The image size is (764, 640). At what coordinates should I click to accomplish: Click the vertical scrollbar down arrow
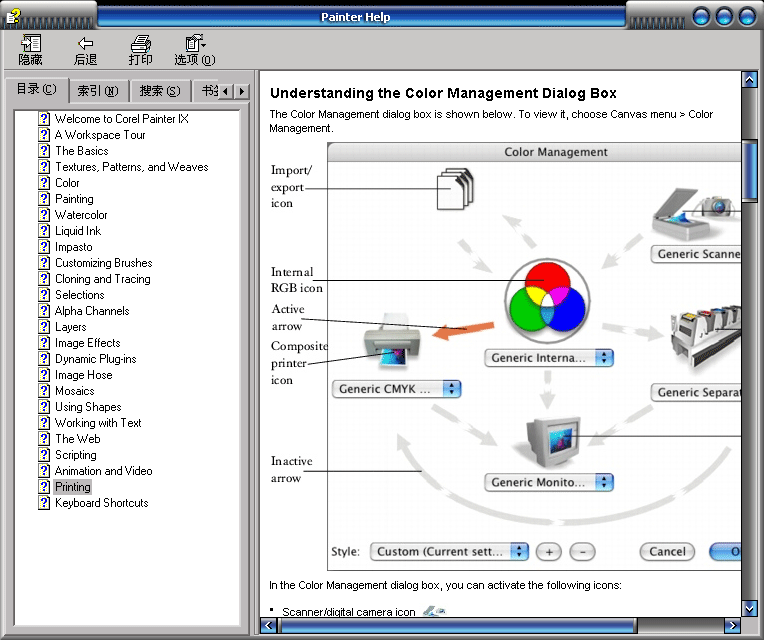click(x=749, y=608)
